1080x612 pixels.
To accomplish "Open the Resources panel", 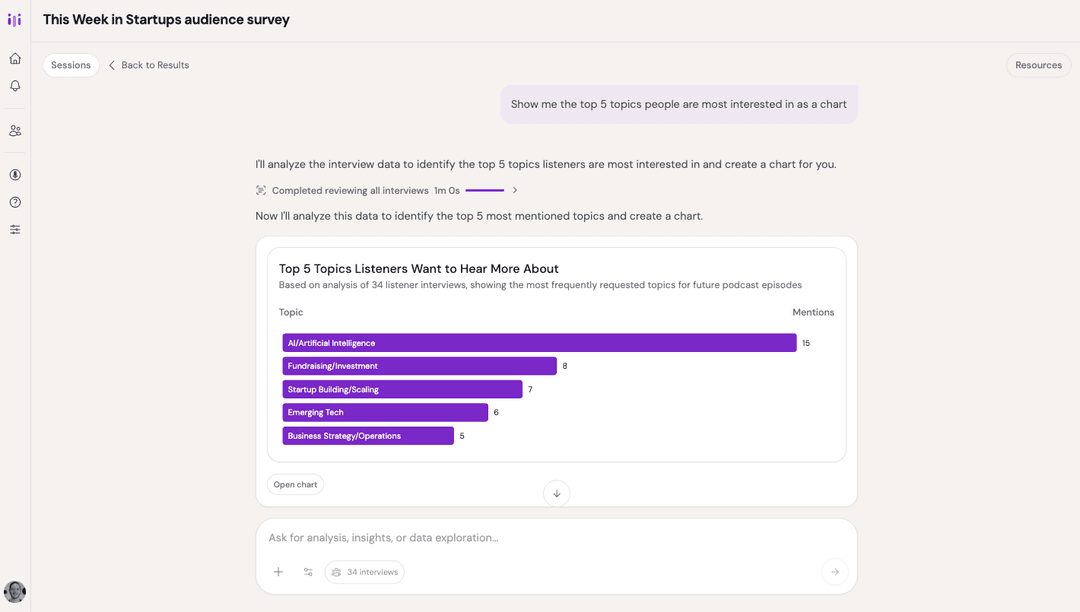I will [1038, 65].
